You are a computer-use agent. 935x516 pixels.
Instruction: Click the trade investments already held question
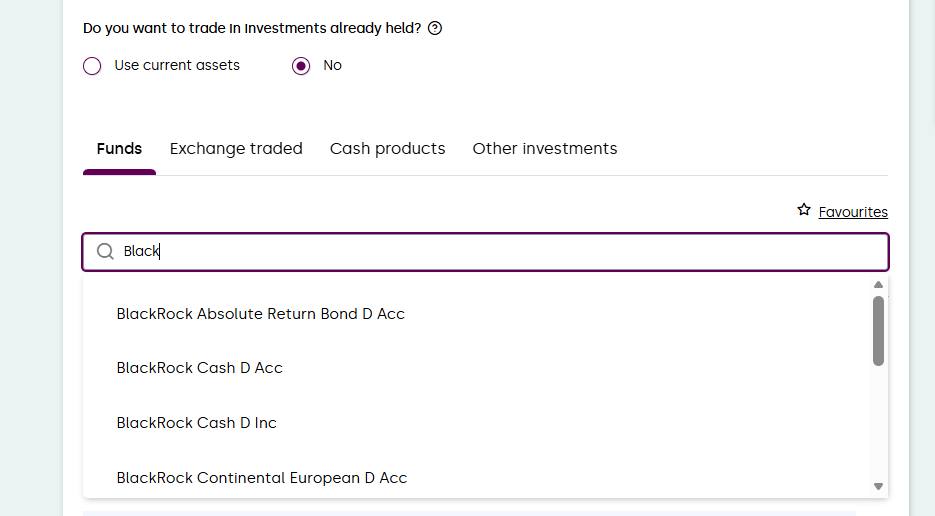point(252,28)
